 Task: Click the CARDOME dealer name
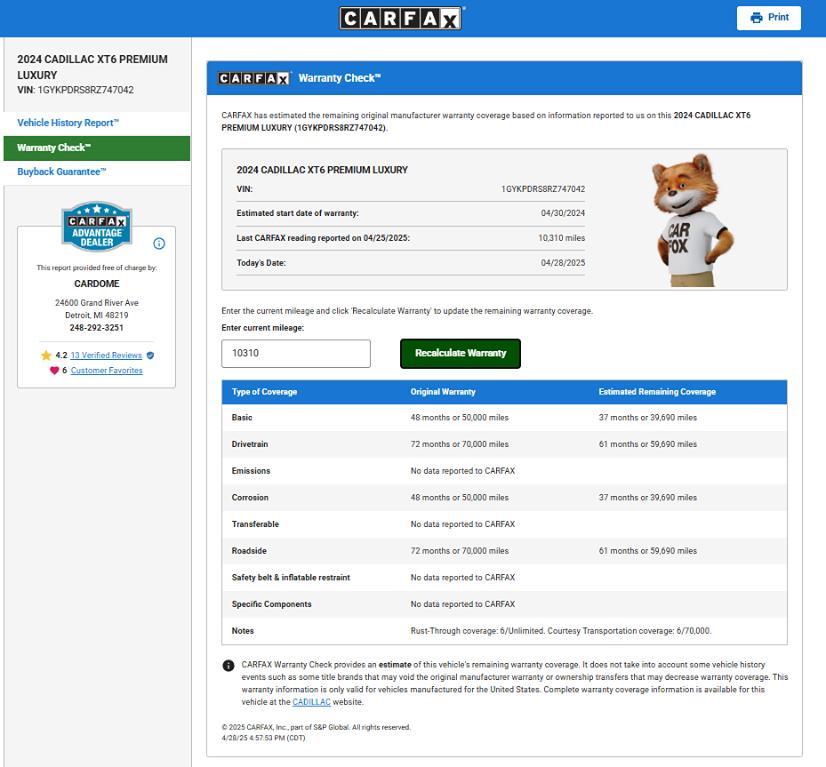[x=97, y=283]
